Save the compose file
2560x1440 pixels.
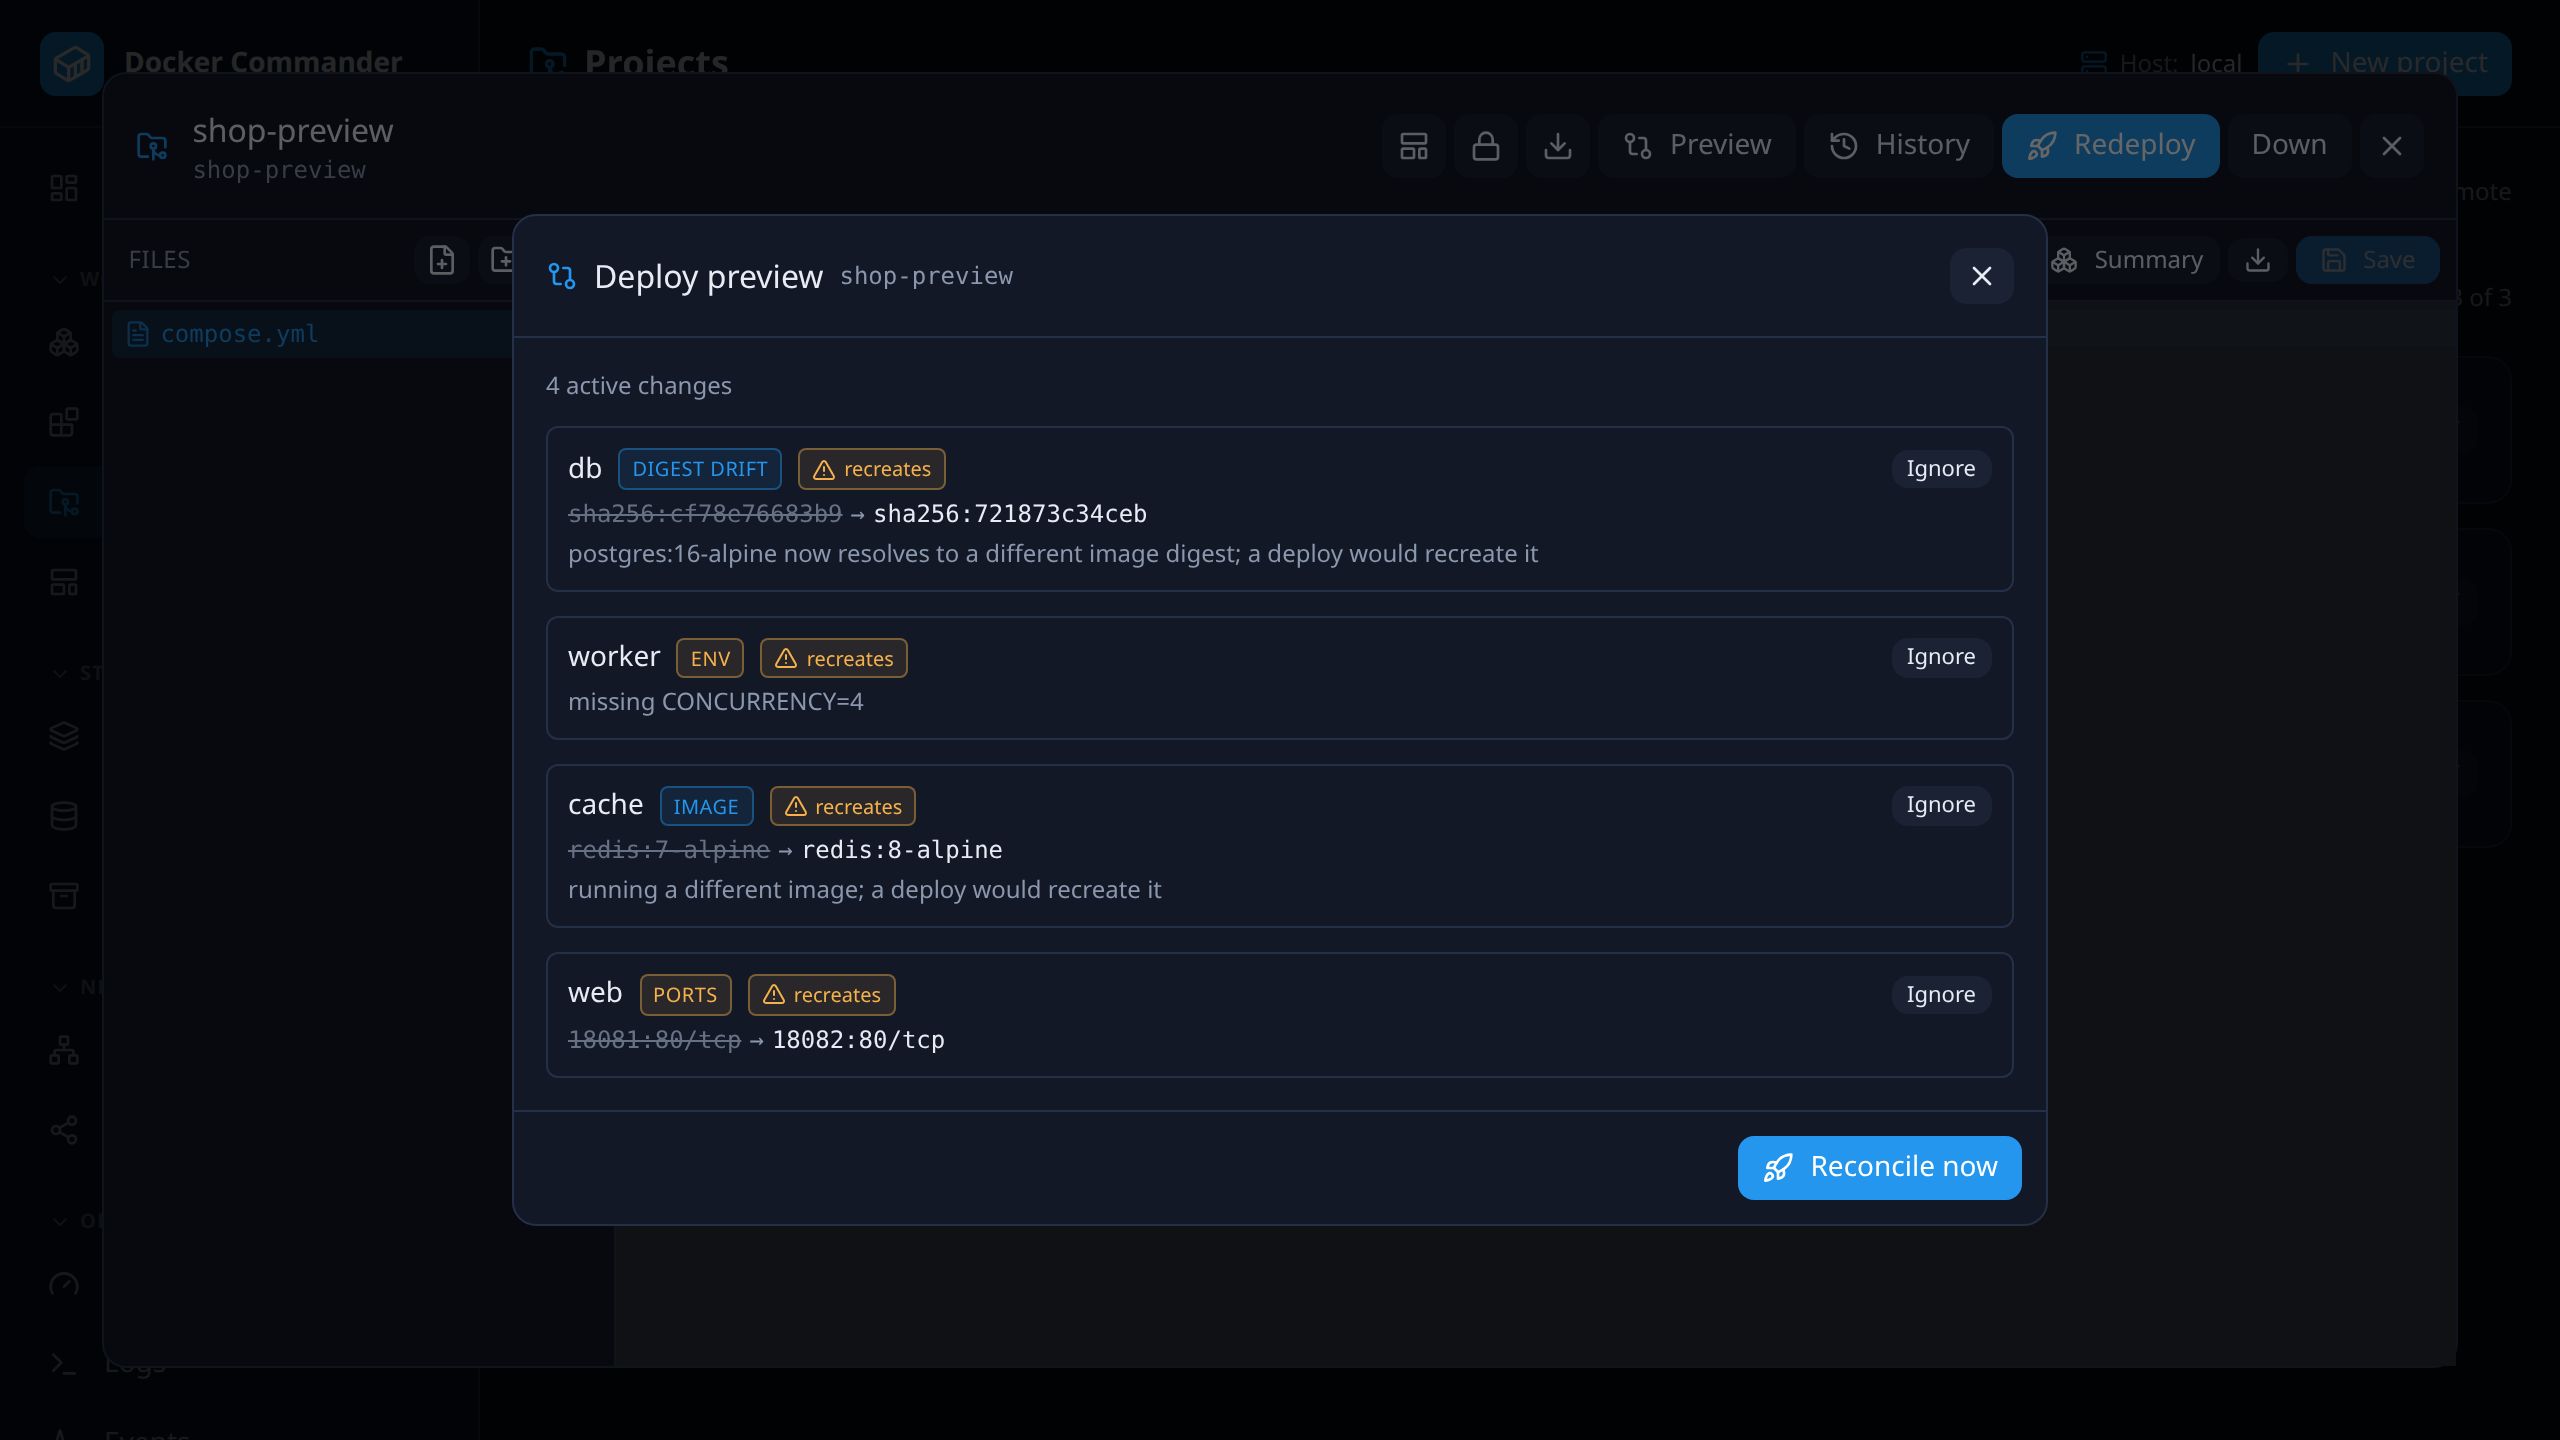tap(2367, 260)
